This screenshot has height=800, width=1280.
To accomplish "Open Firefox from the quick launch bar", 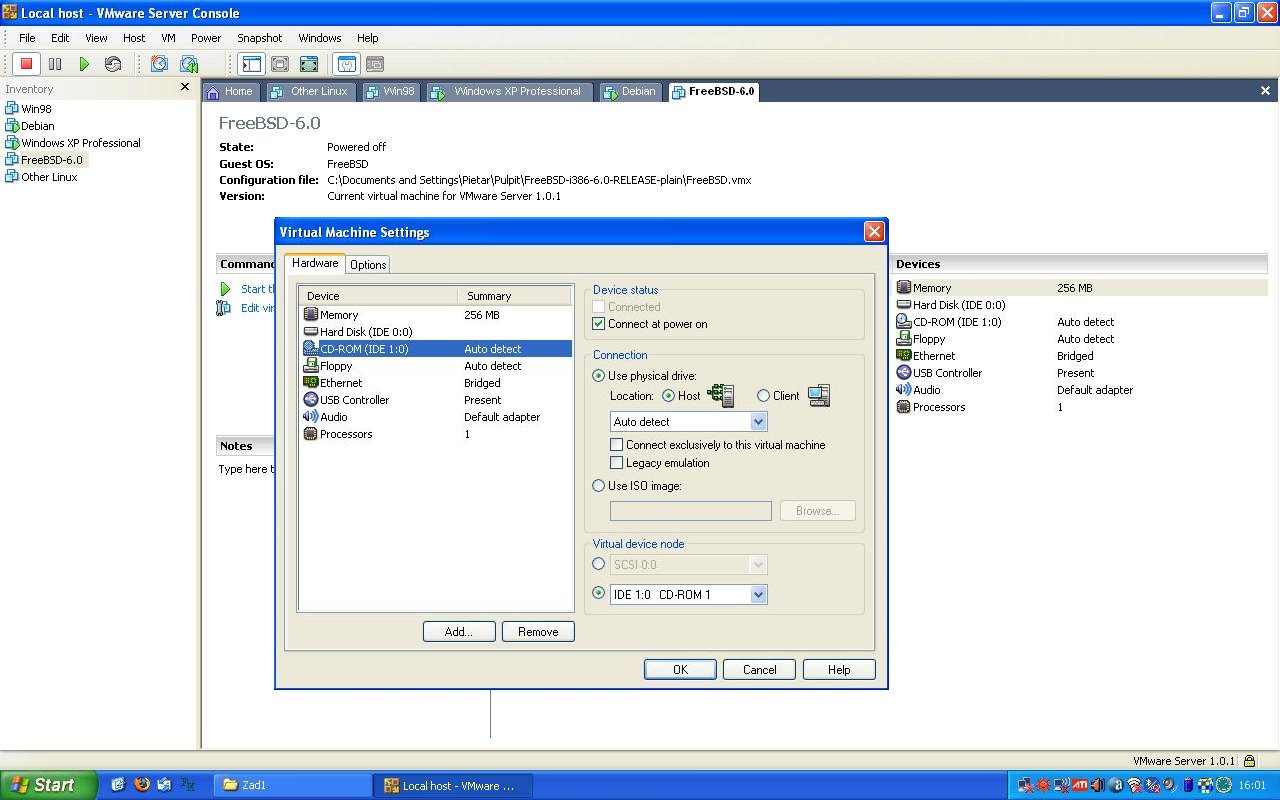I will coord(141,785).
